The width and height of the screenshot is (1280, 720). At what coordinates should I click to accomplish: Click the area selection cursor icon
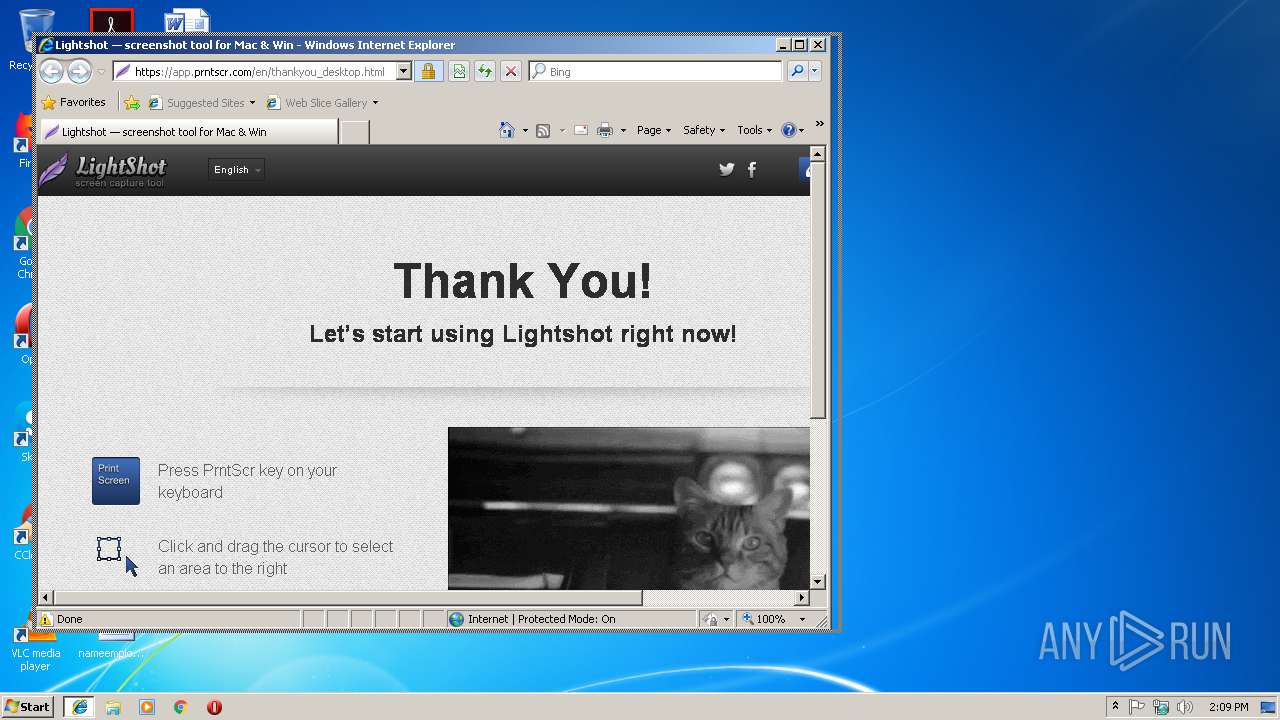pyautogui.click(x=117, y=556)
